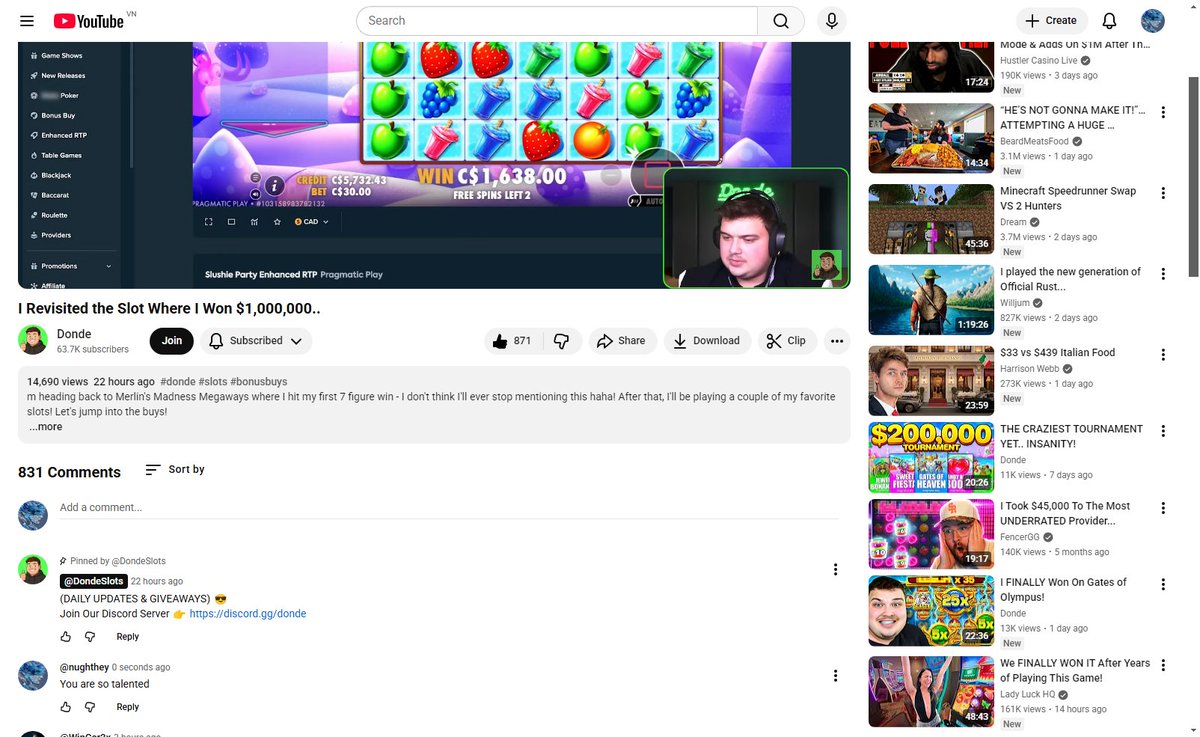Viewport: 1200px width, 737px height.
Task: Open Lady Luck HQ channel name
Action: [x=1029, y=694]
